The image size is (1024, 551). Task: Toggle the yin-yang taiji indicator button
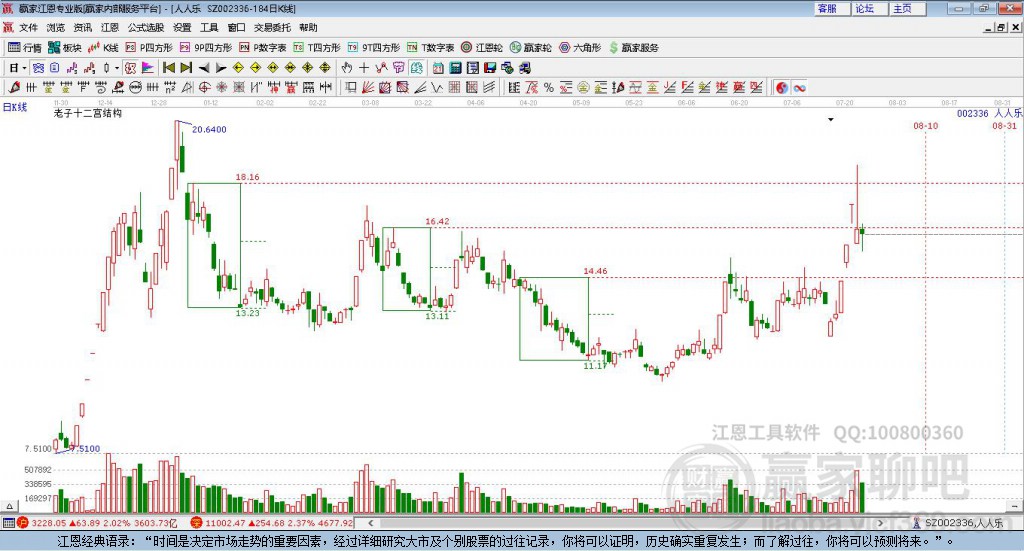pyautogui.click(x=782, y=87)
